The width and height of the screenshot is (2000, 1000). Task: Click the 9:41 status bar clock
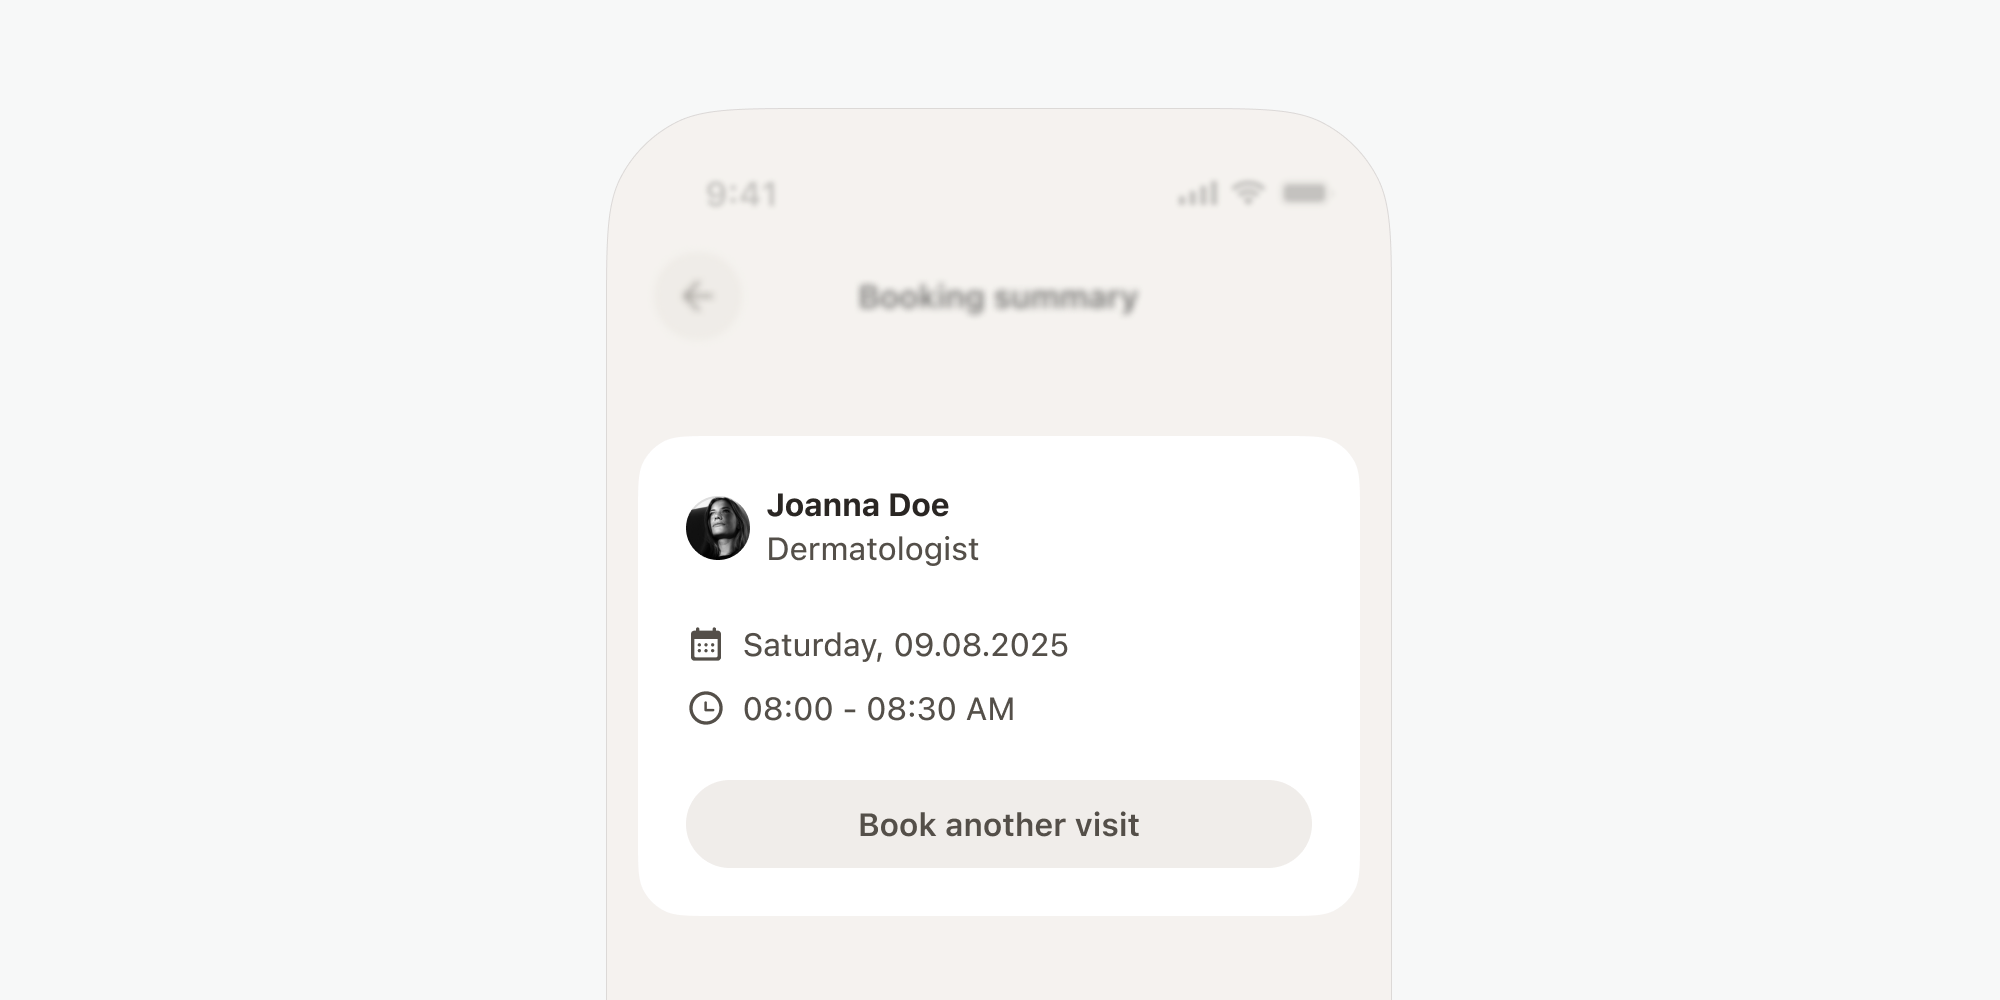tap(741, 194)
